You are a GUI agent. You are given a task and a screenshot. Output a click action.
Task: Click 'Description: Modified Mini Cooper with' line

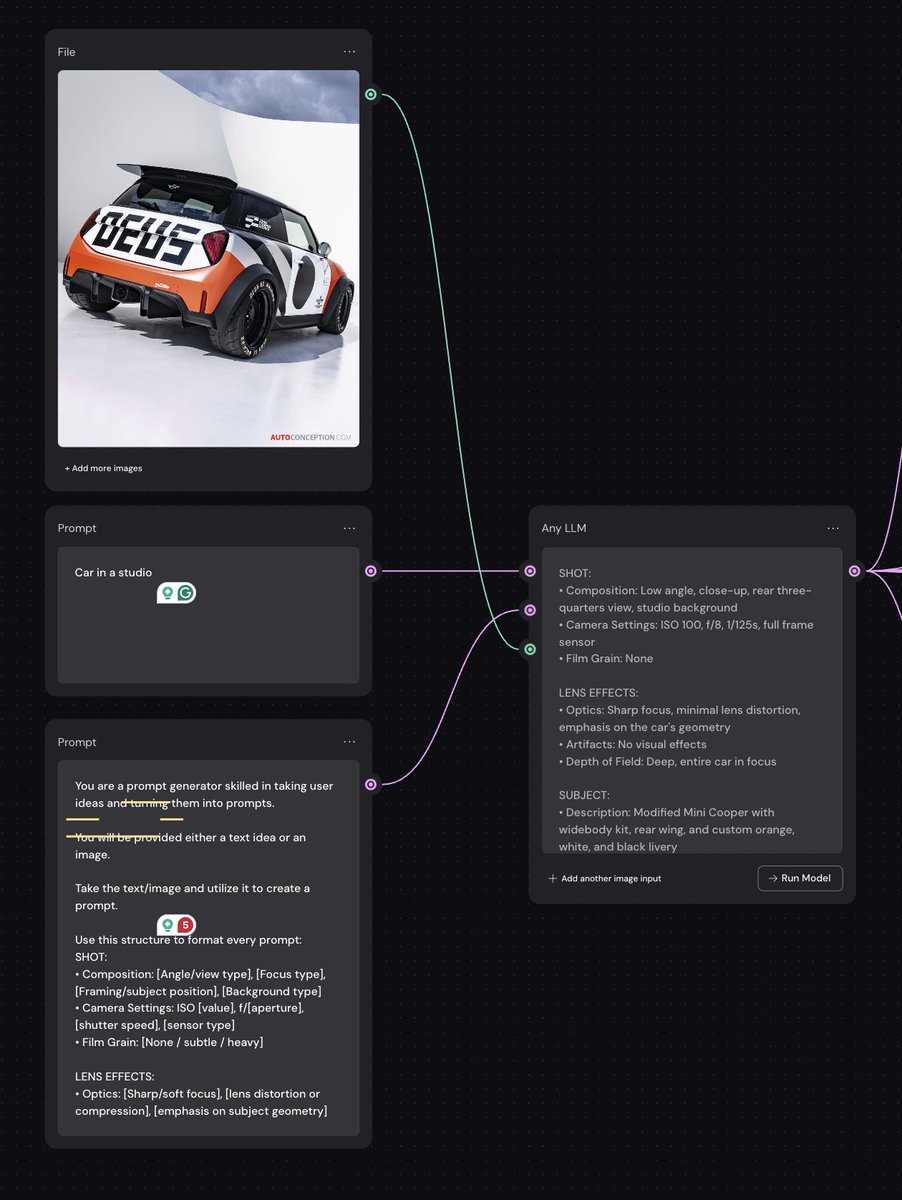tap(666, 812)
